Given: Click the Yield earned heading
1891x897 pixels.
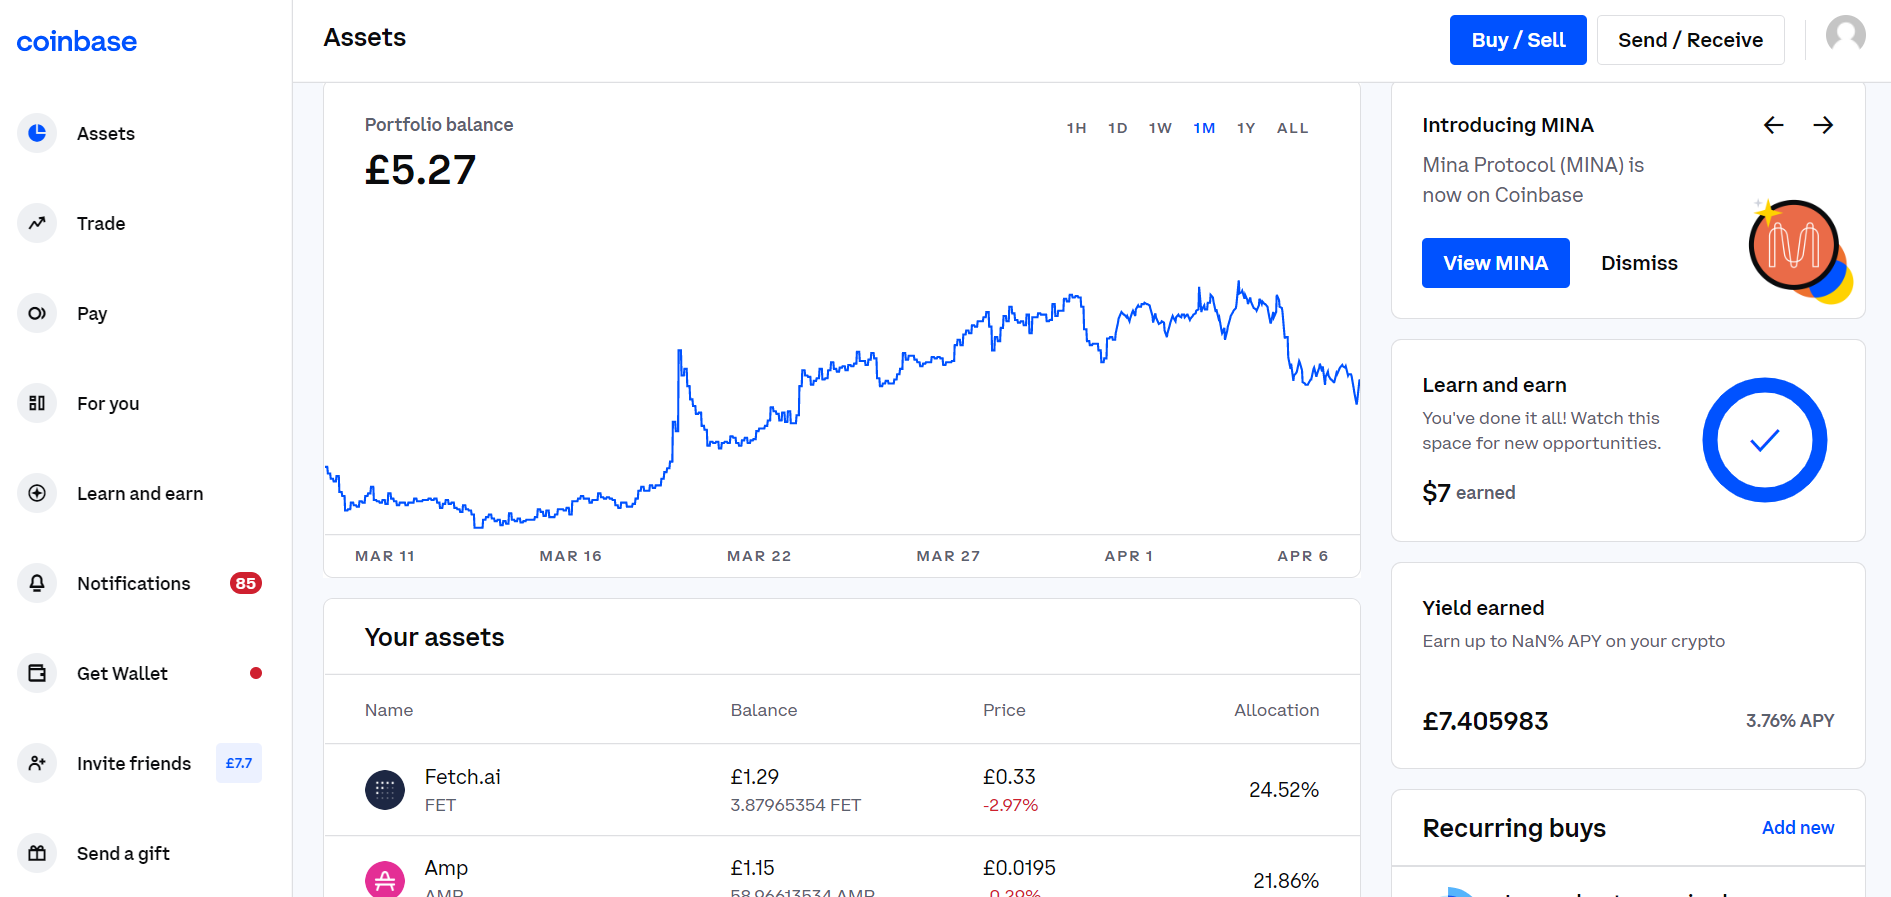Looking at the screenshot, I should click(1483, 608).
